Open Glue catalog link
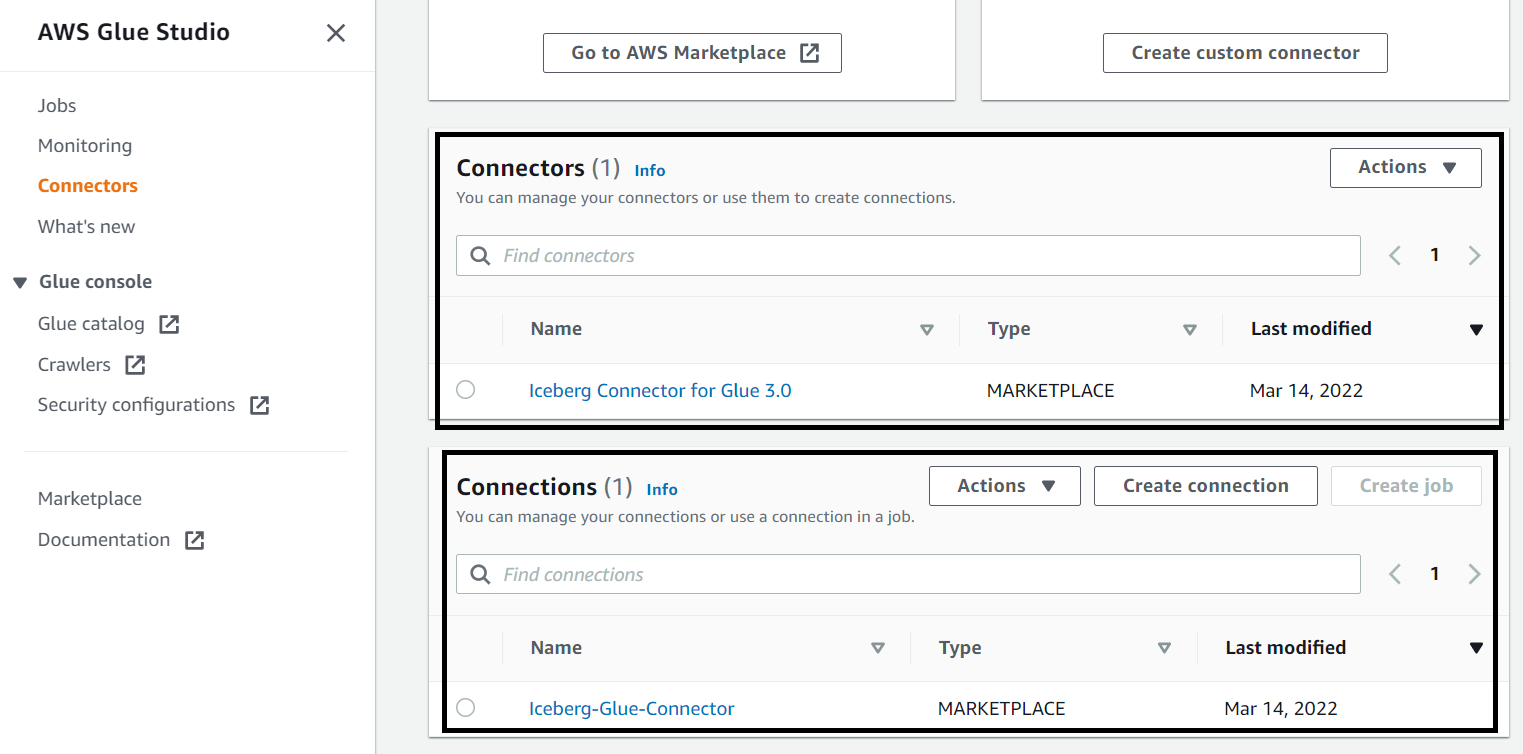This screenshot has height=754, width=1523. tap(91, 324)
